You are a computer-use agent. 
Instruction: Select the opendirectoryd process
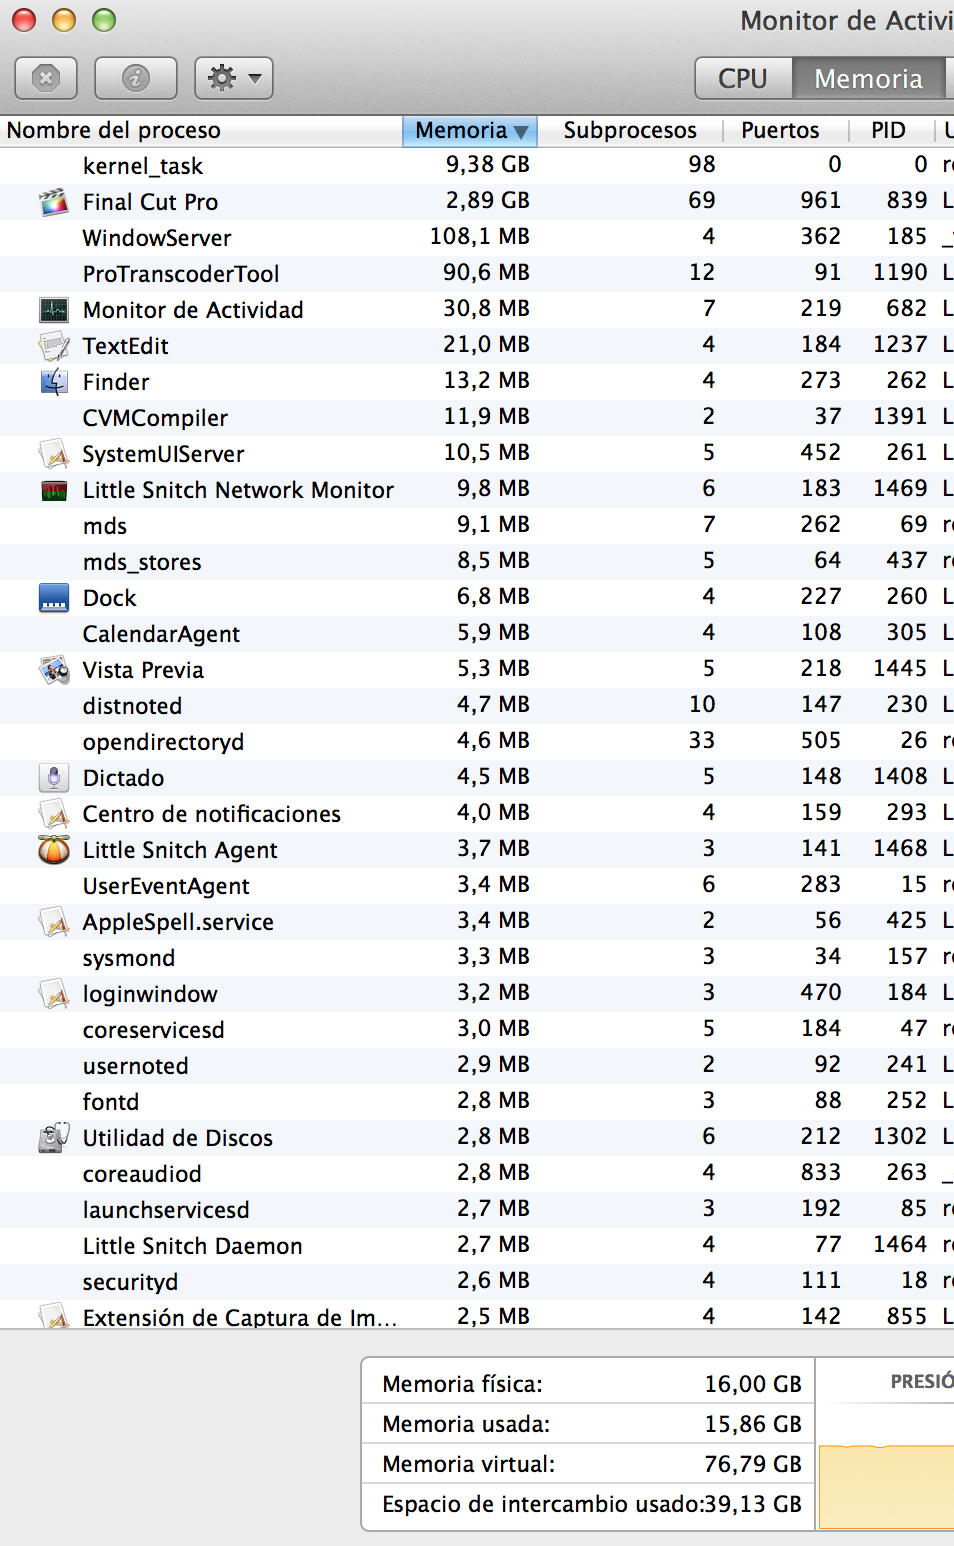(477, 742)
